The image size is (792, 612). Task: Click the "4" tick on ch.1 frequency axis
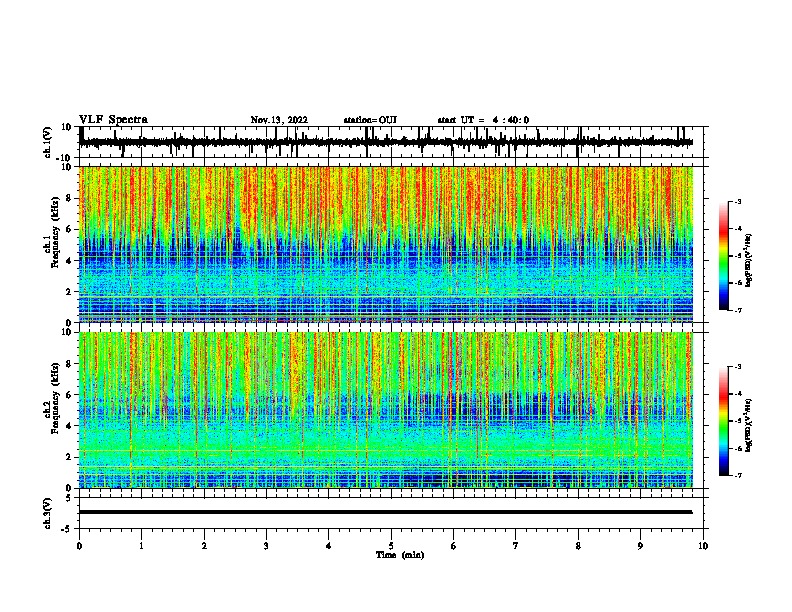coord(70,261)
